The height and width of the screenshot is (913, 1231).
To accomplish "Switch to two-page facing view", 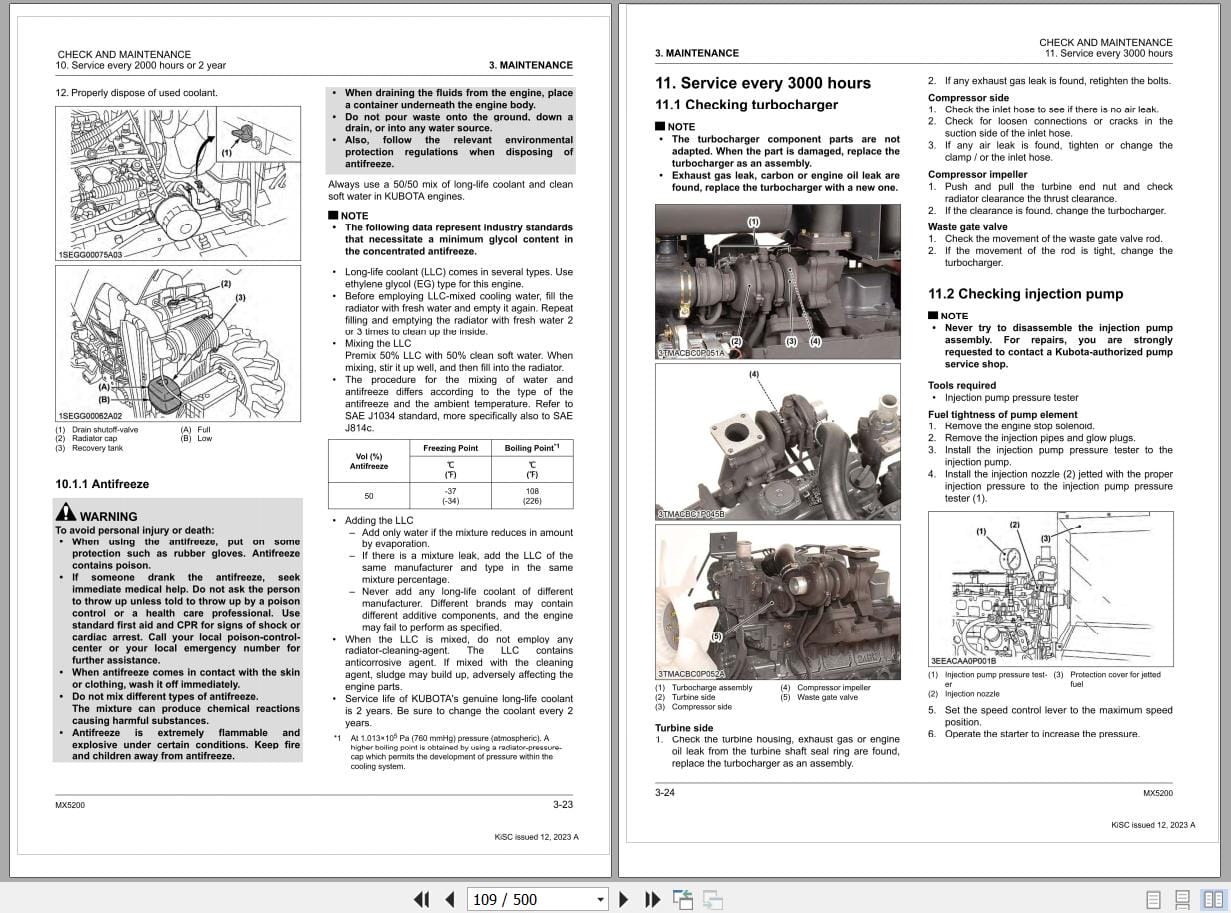I will point(1212,899).
